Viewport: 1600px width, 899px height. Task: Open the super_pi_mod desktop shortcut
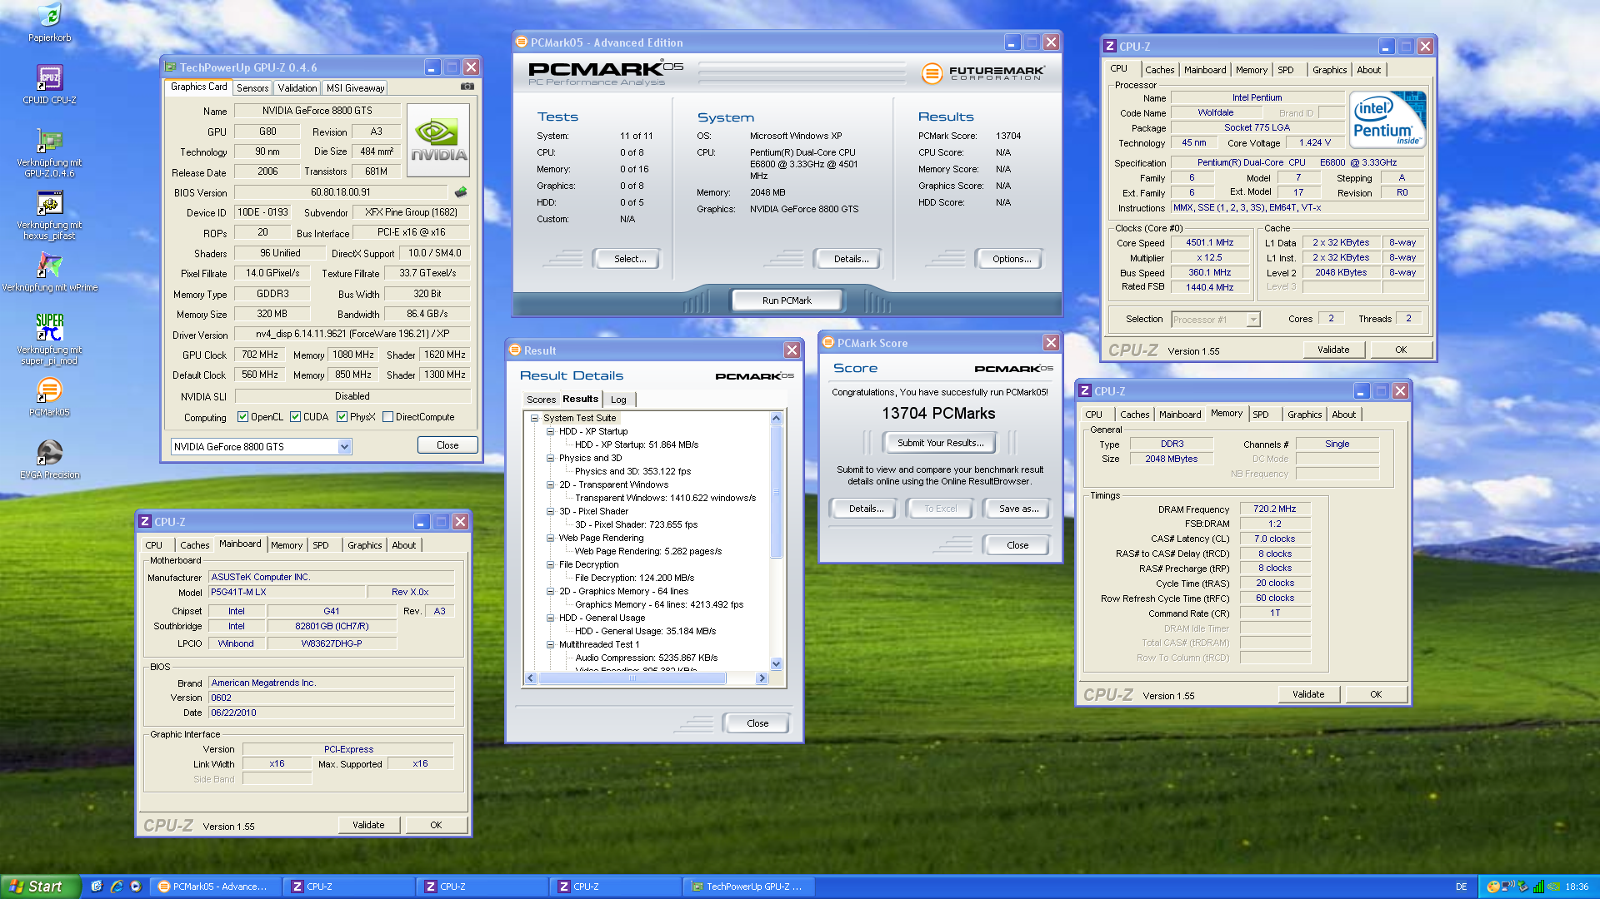pyautogui.click(x=49, y=328)
